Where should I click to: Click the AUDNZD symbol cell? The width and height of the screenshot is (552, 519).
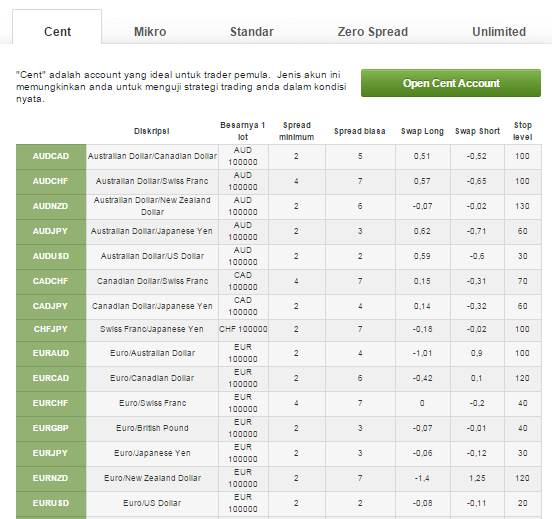[51, 206]
